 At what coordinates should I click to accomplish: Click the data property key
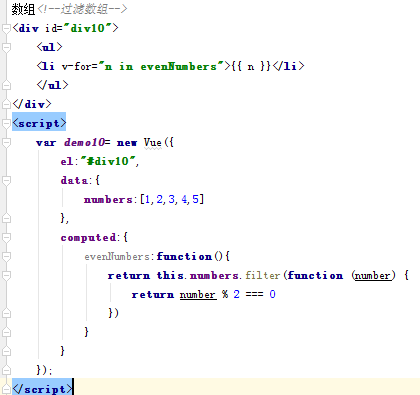[74, 180]
